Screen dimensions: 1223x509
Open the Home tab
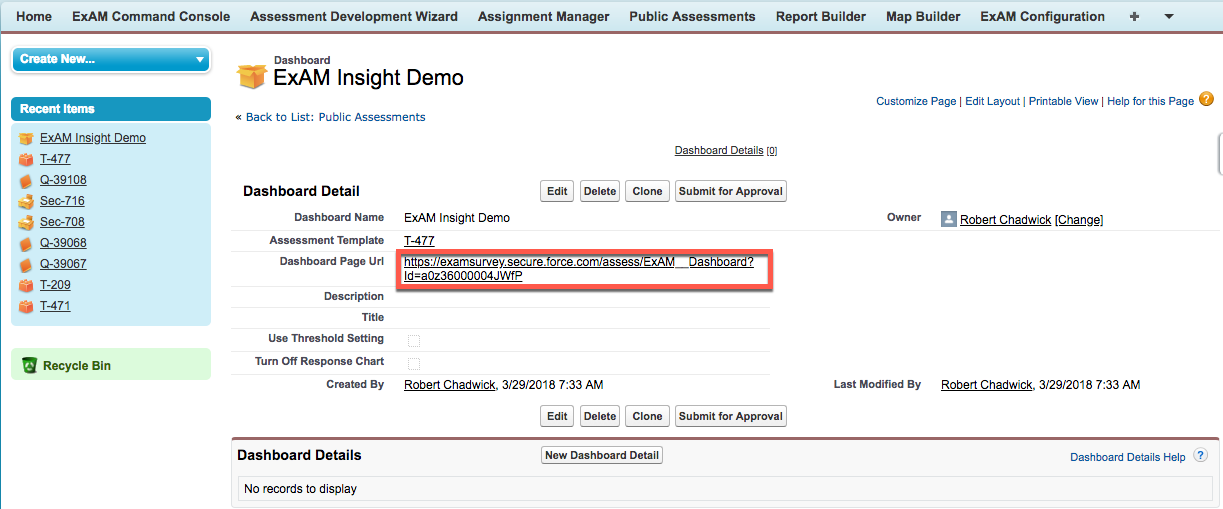[x=34, y=17]
